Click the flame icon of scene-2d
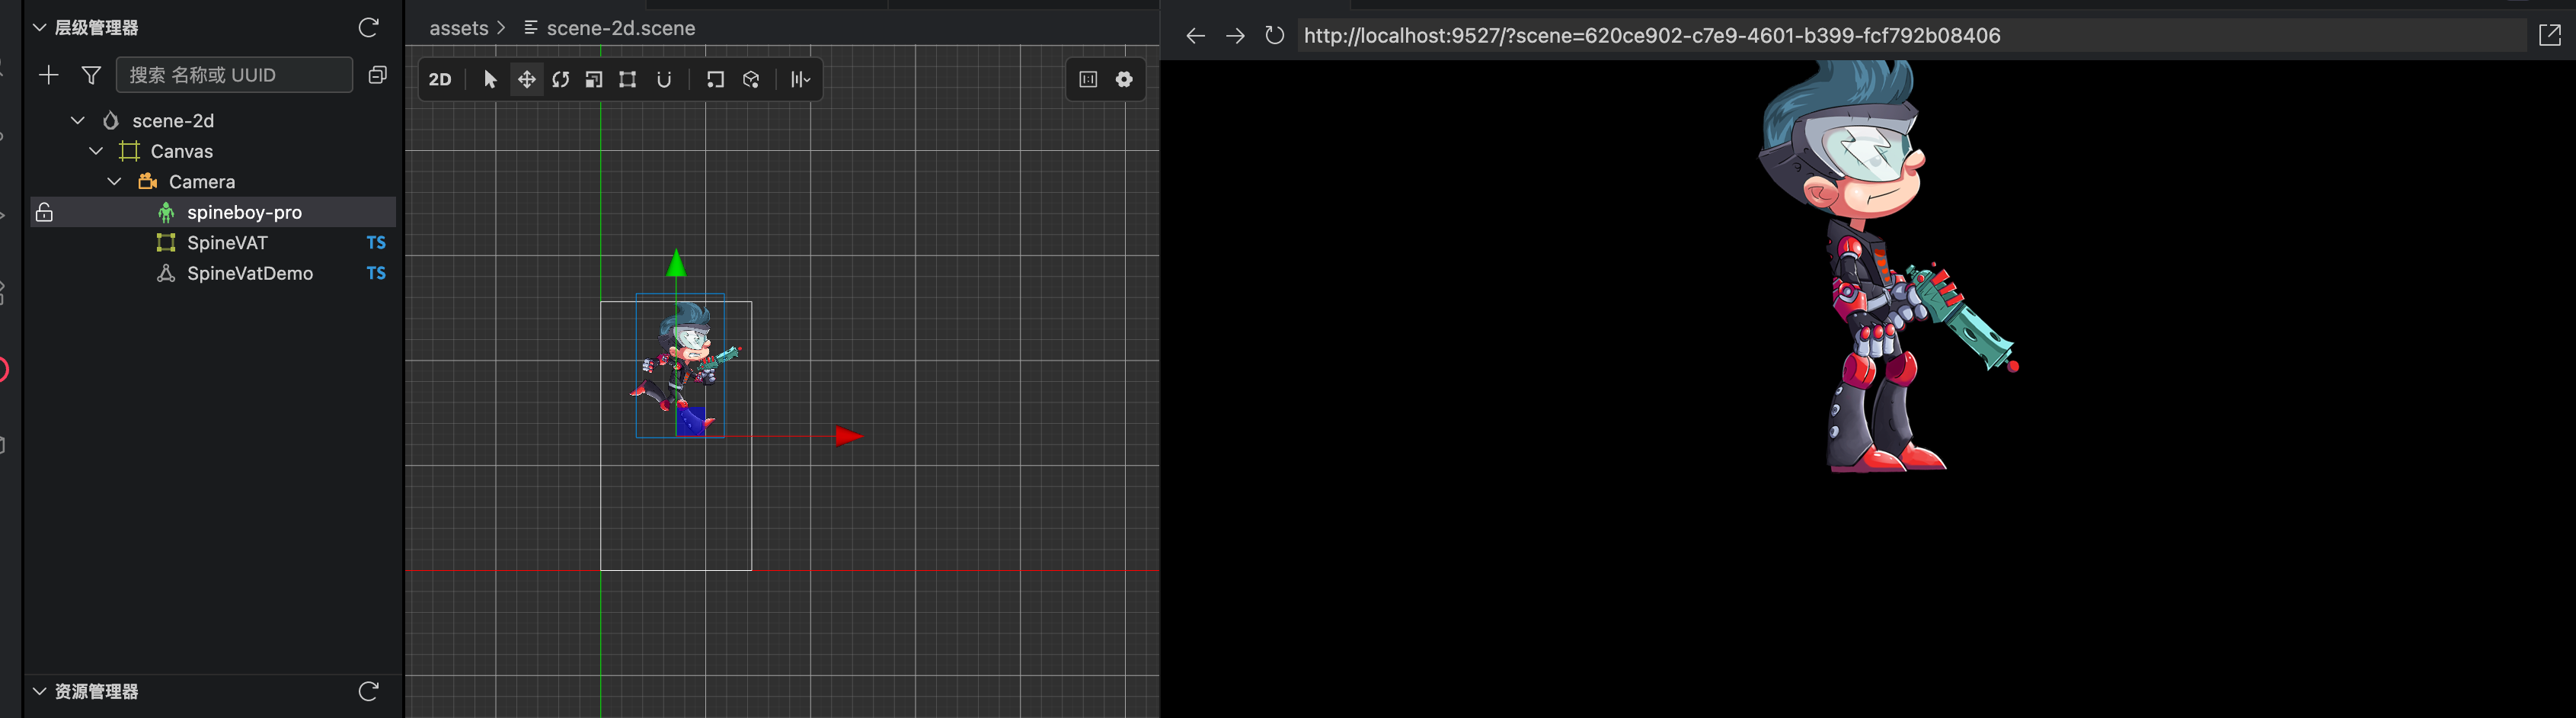This screenshot has height=718, width=2576. (x=111, y=120)
